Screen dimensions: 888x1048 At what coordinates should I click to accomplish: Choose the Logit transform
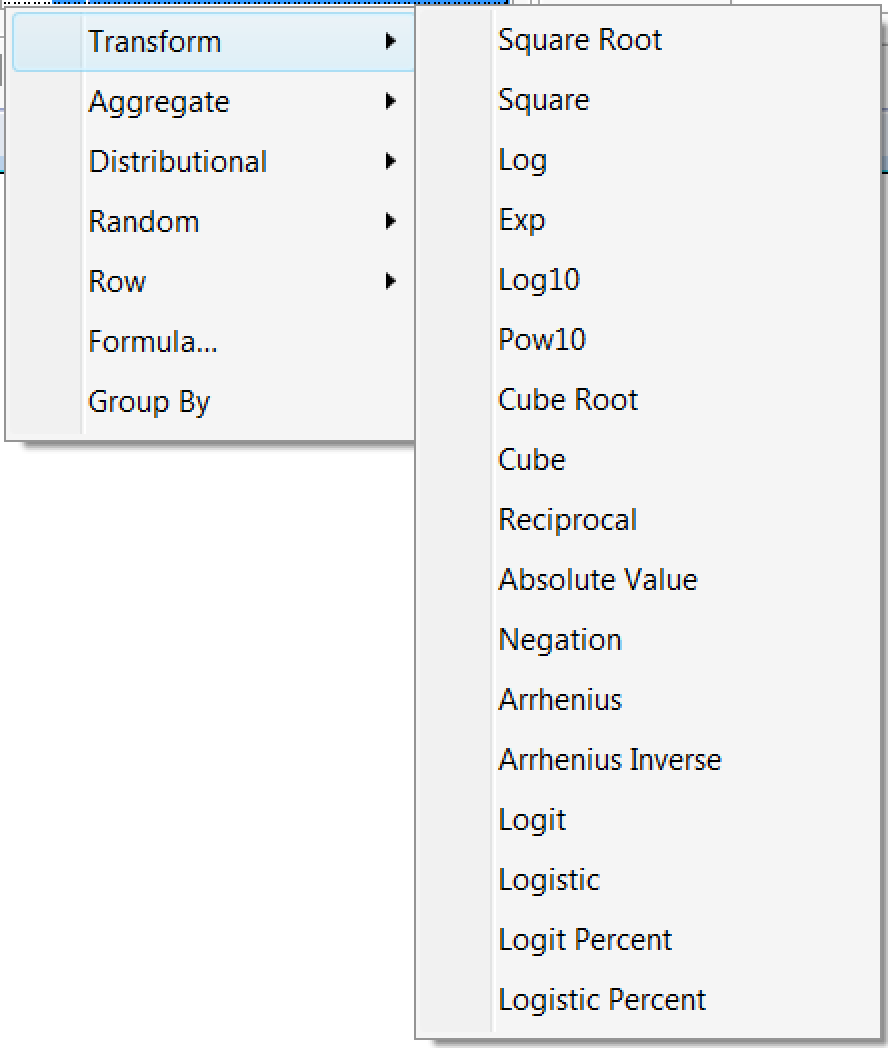tap(532, 820)
